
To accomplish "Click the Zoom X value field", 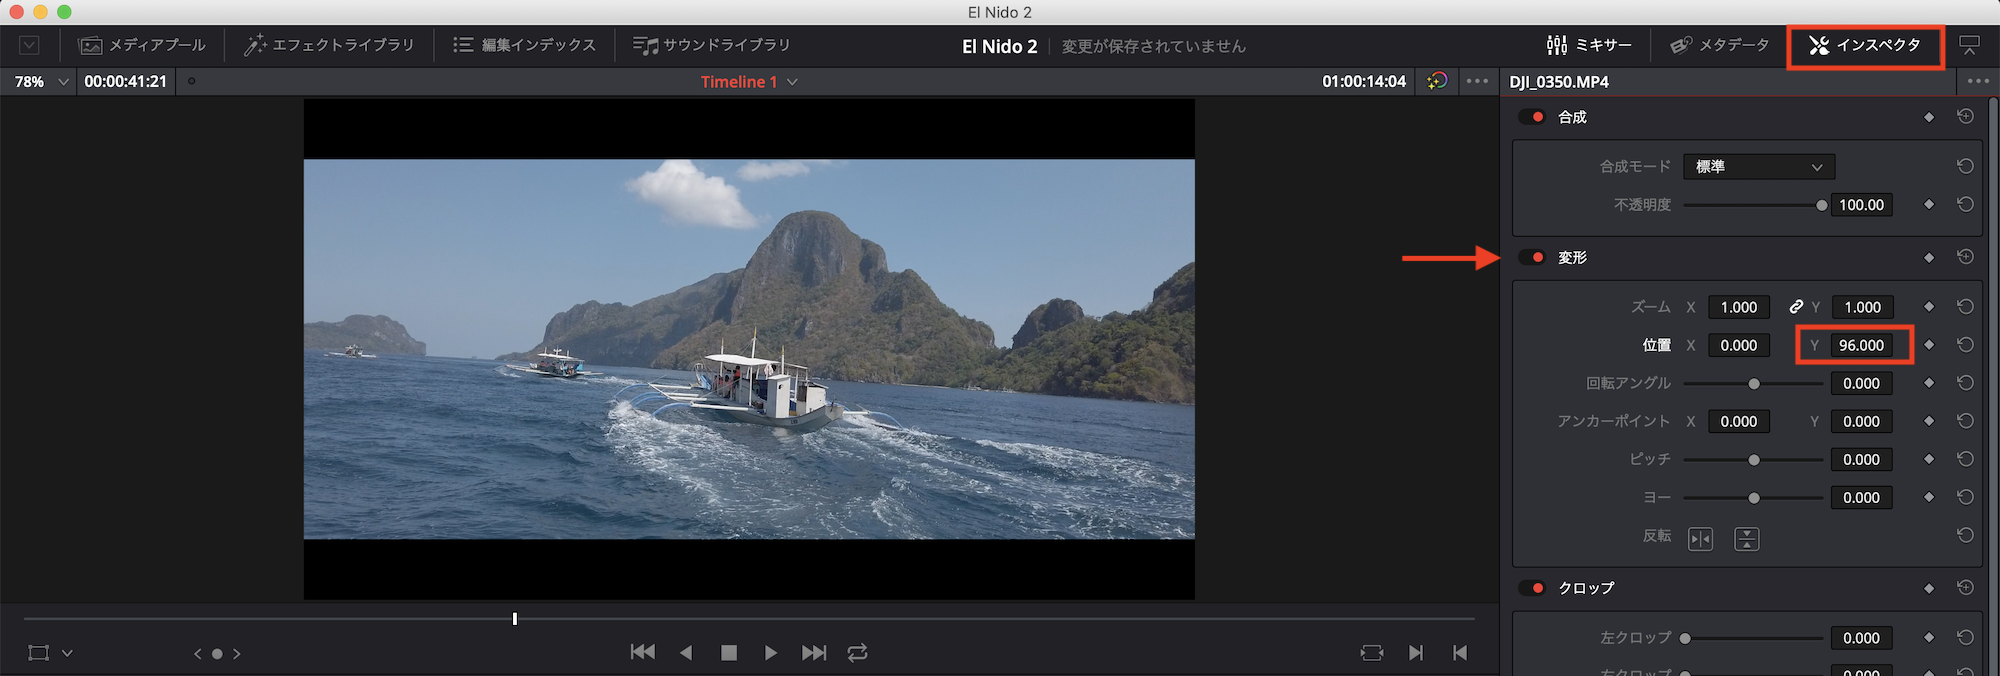I will point(1739,307).
